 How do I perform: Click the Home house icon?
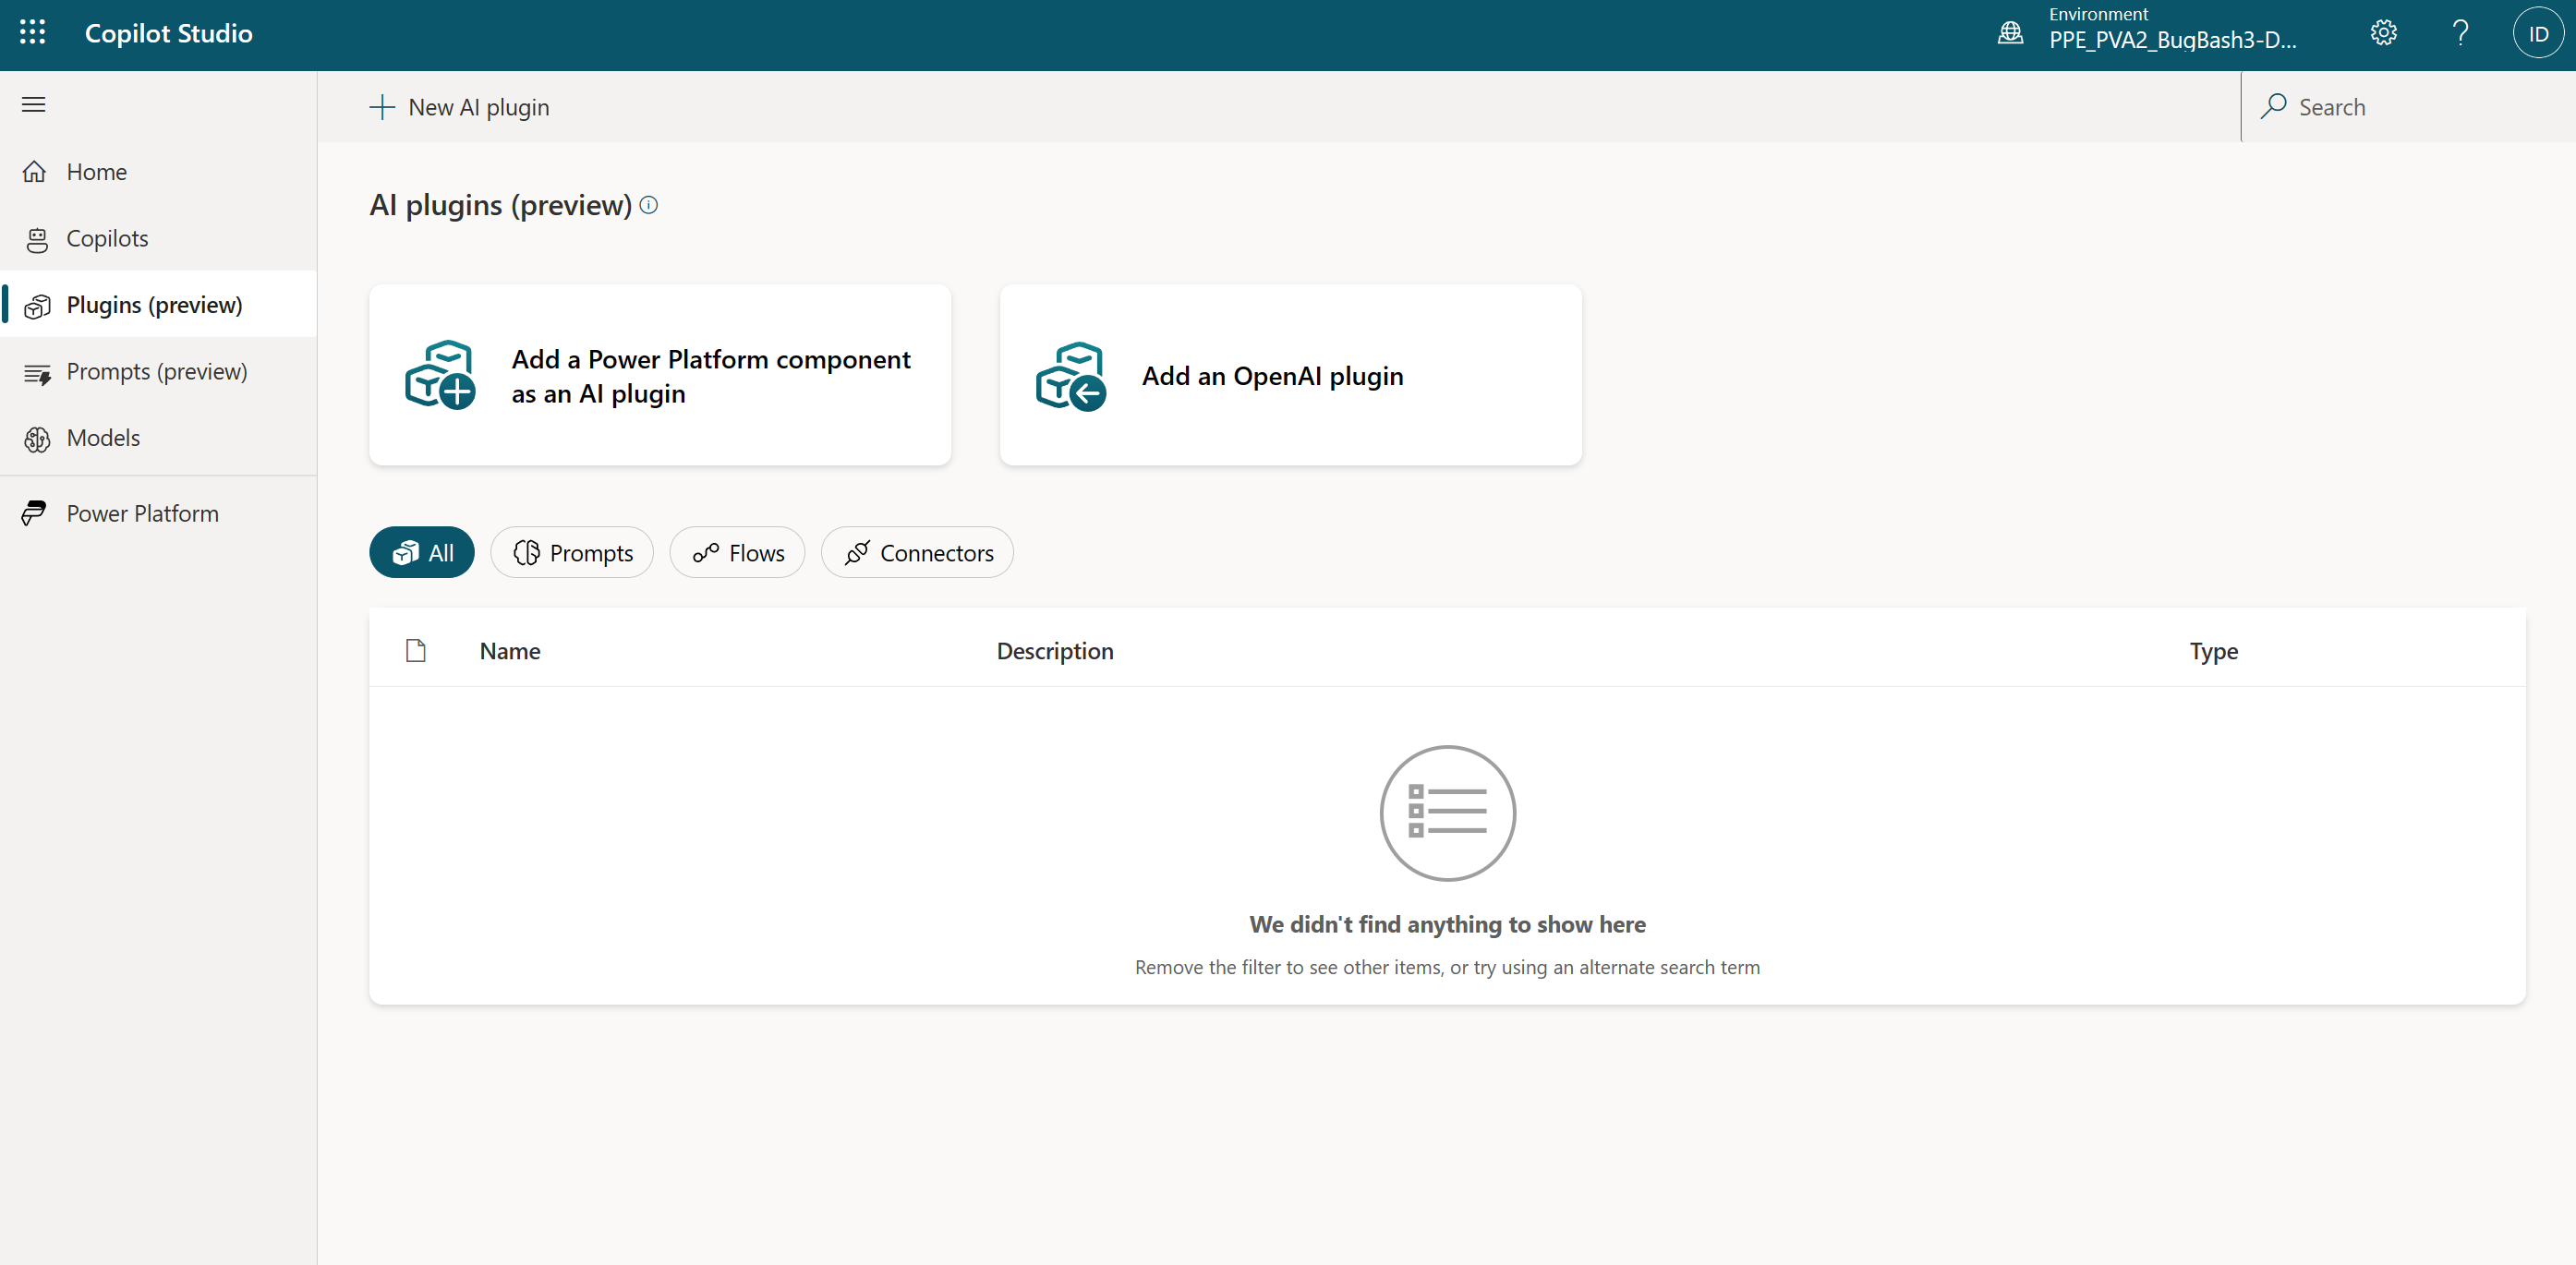point(35,172)
